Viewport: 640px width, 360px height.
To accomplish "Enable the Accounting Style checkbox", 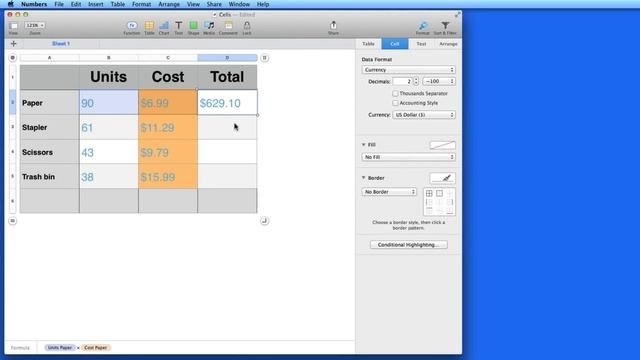I will pos(395,103).
